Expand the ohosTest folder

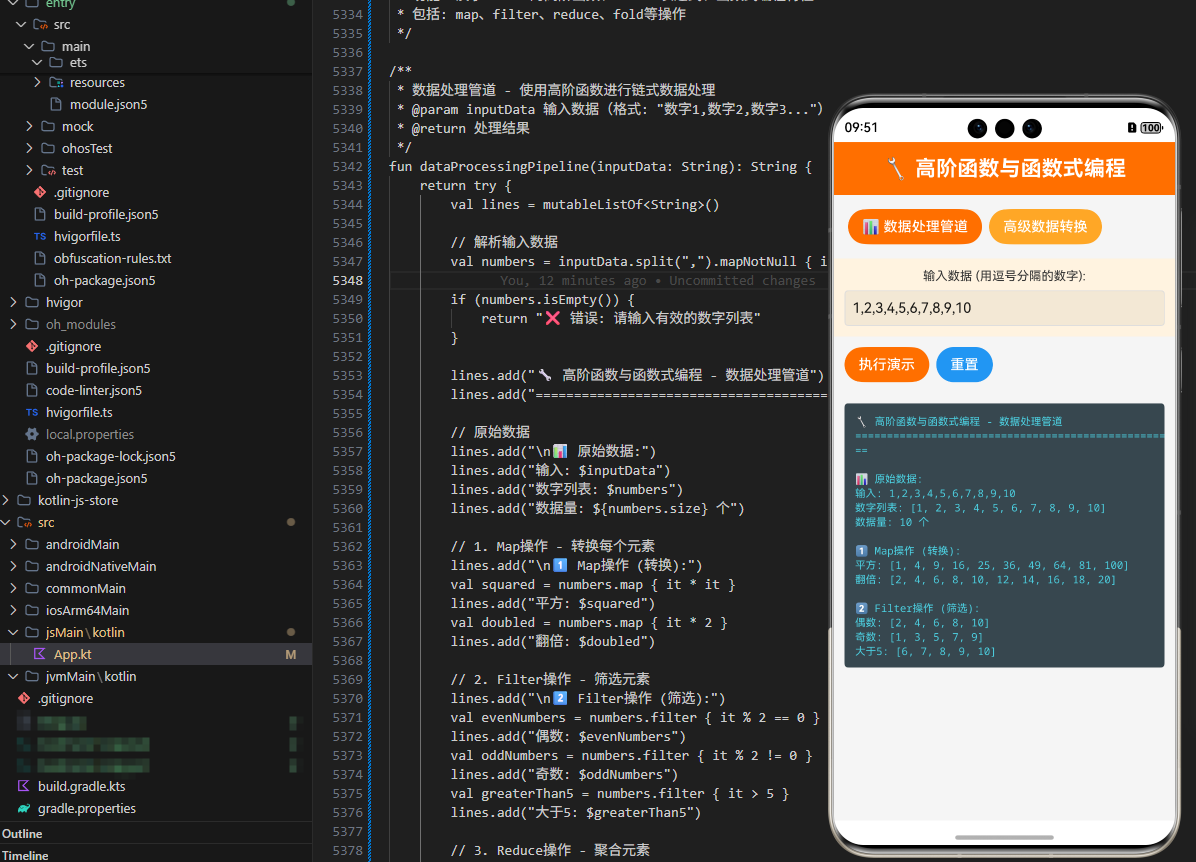pos(29,148)
